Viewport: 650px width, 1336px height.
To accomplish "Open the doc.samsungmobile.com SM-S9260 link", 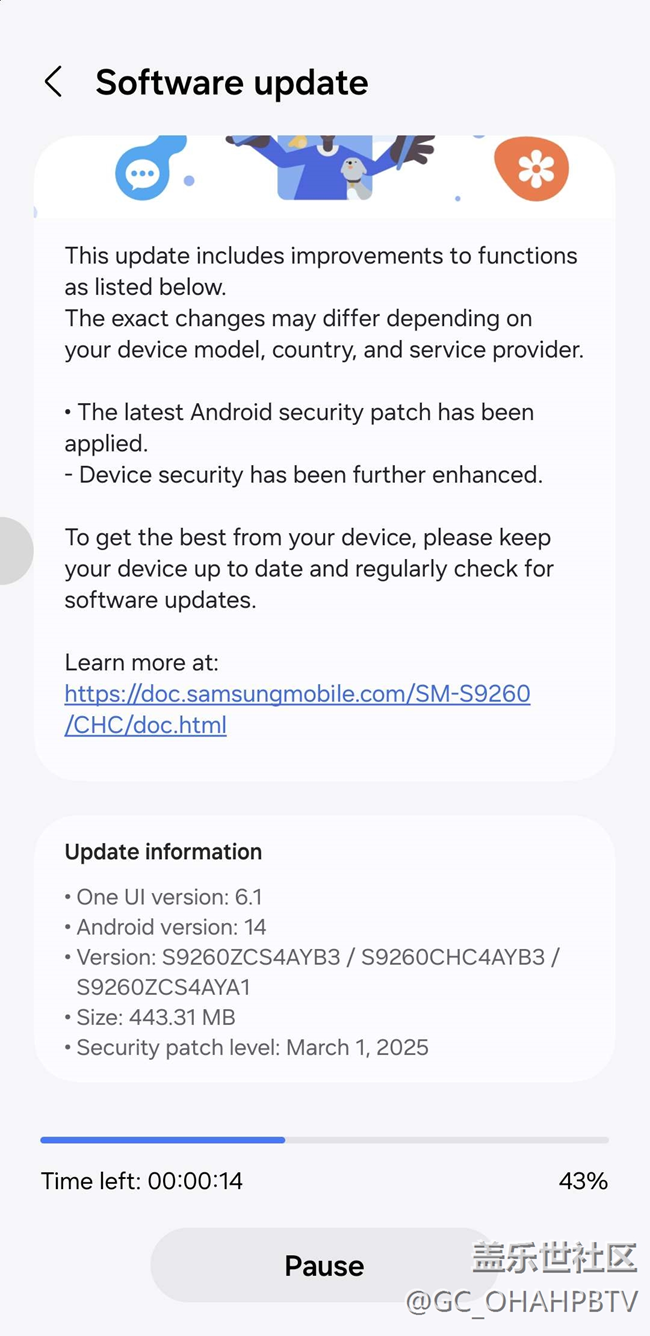I will pyautogui.click(x=297, y=708).
